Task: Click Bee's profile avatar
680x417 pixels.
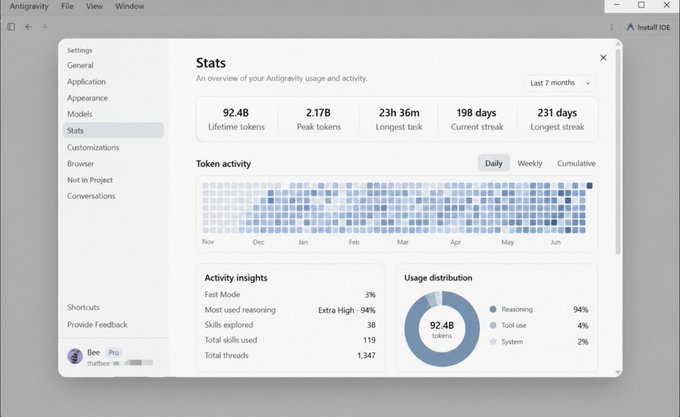Action: coord(75,357)
